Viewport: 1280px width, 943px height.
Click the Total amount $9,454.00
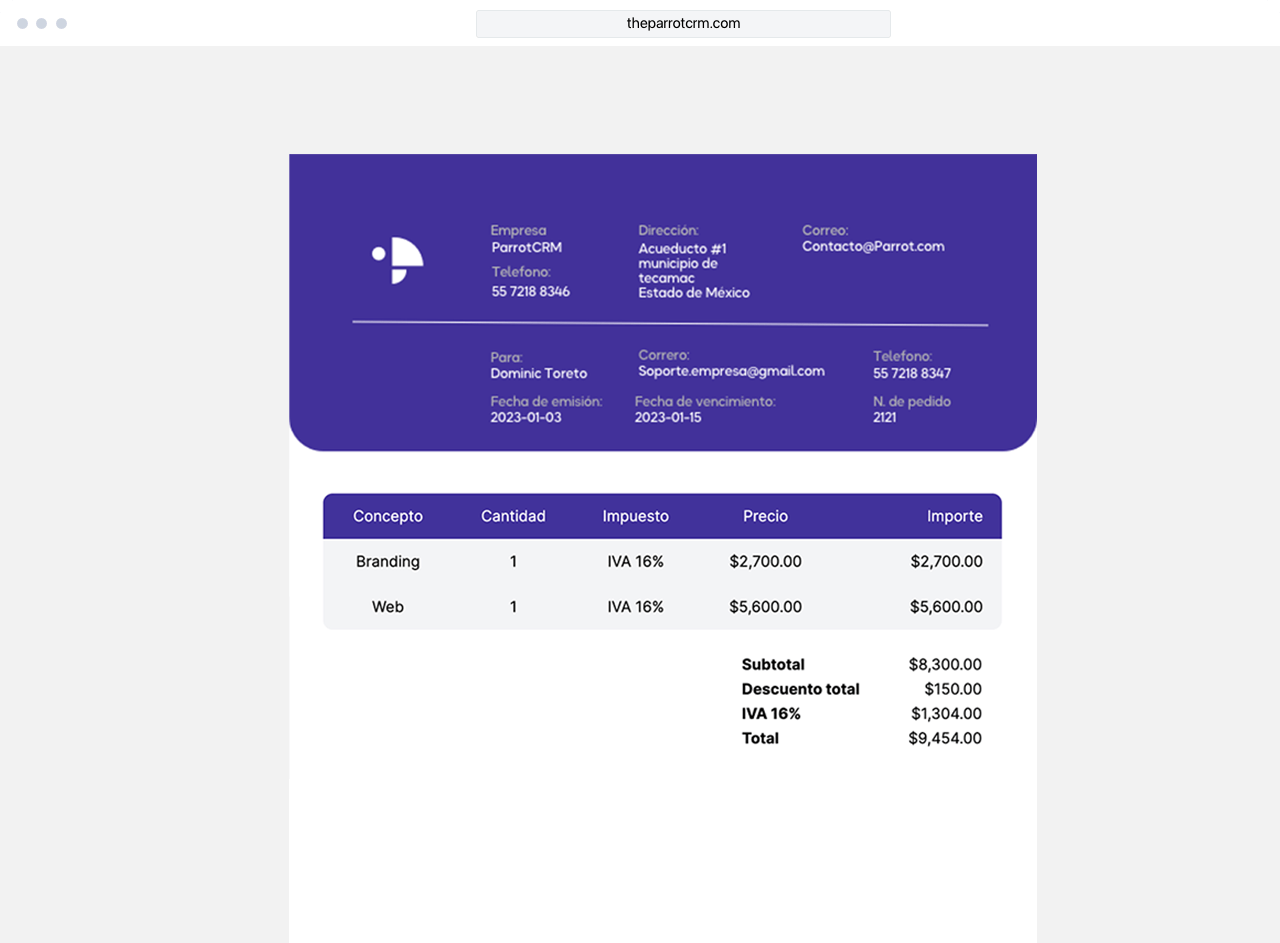pos(945,739)
